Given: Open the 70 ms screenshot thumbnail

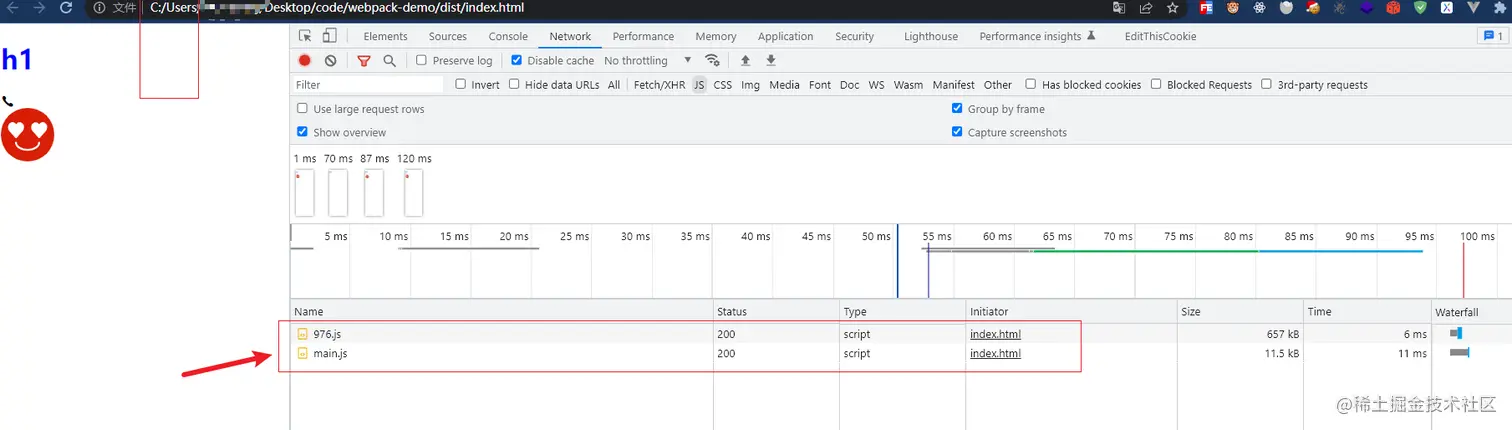Looking at the screenshot, I should click(338, 192).
